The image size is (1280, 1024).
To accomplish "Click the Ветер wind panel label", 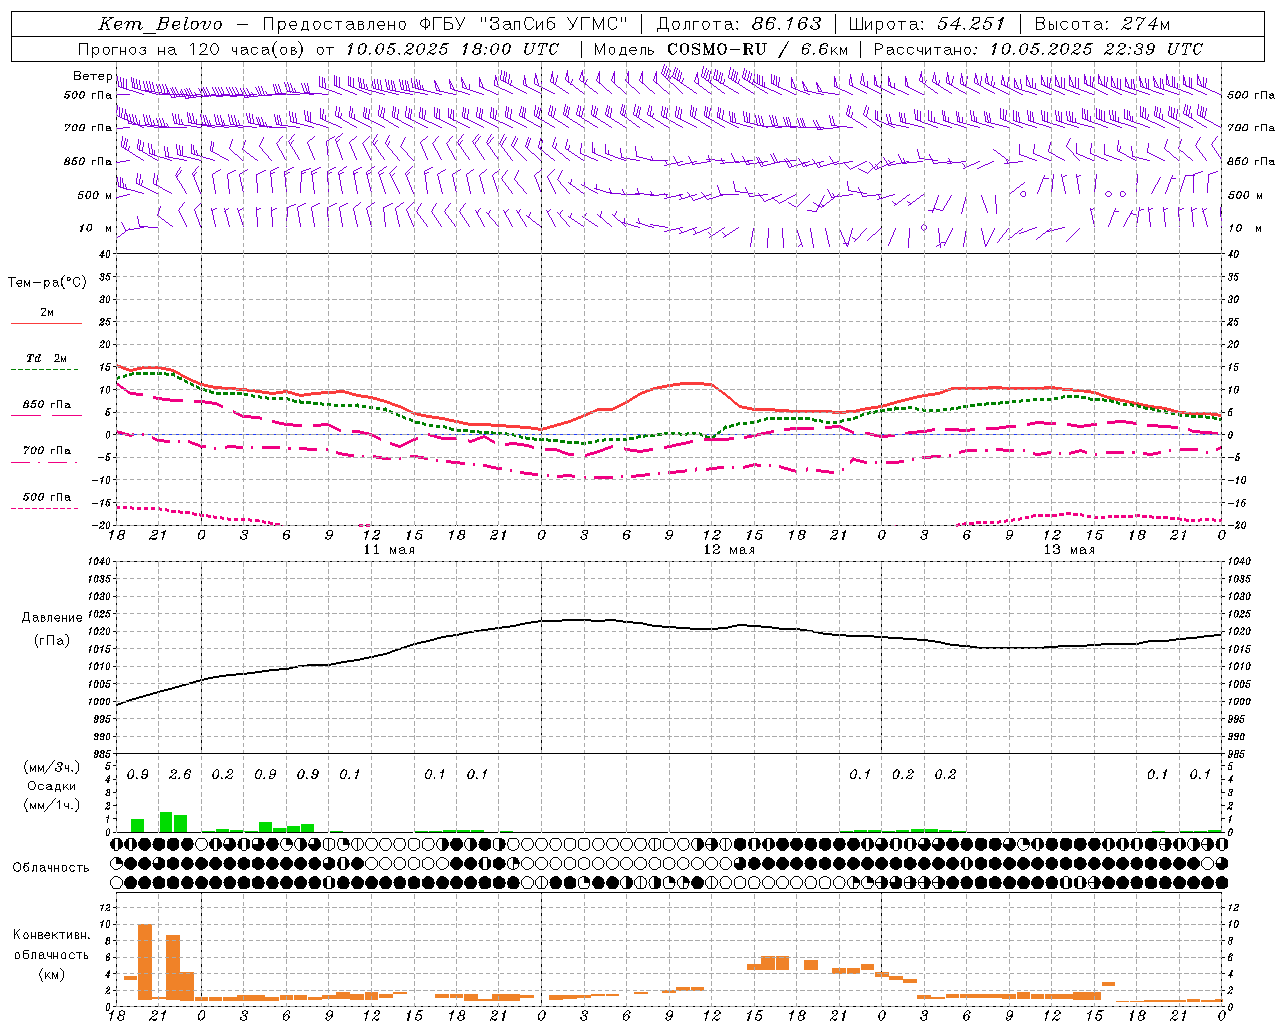I will click(x=92, y=76).
